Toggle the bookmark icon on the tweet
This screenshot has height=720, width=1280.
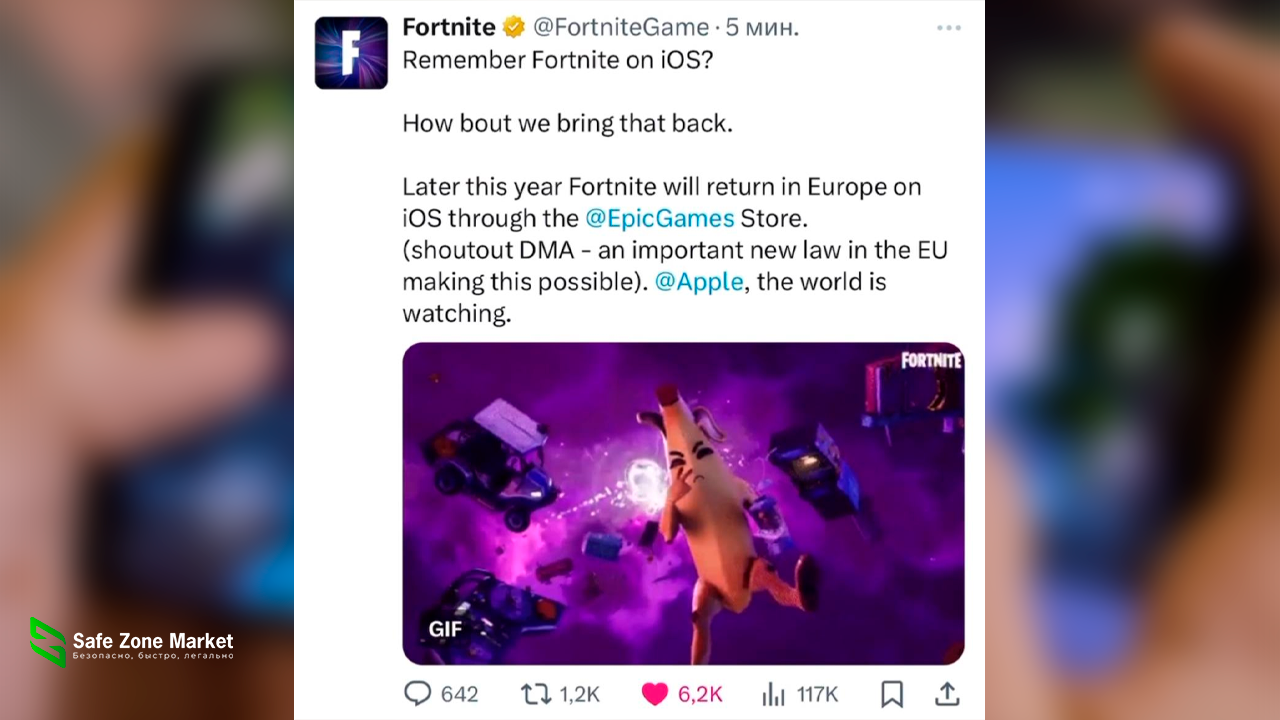pyautogui.click(x=892, y=694)
